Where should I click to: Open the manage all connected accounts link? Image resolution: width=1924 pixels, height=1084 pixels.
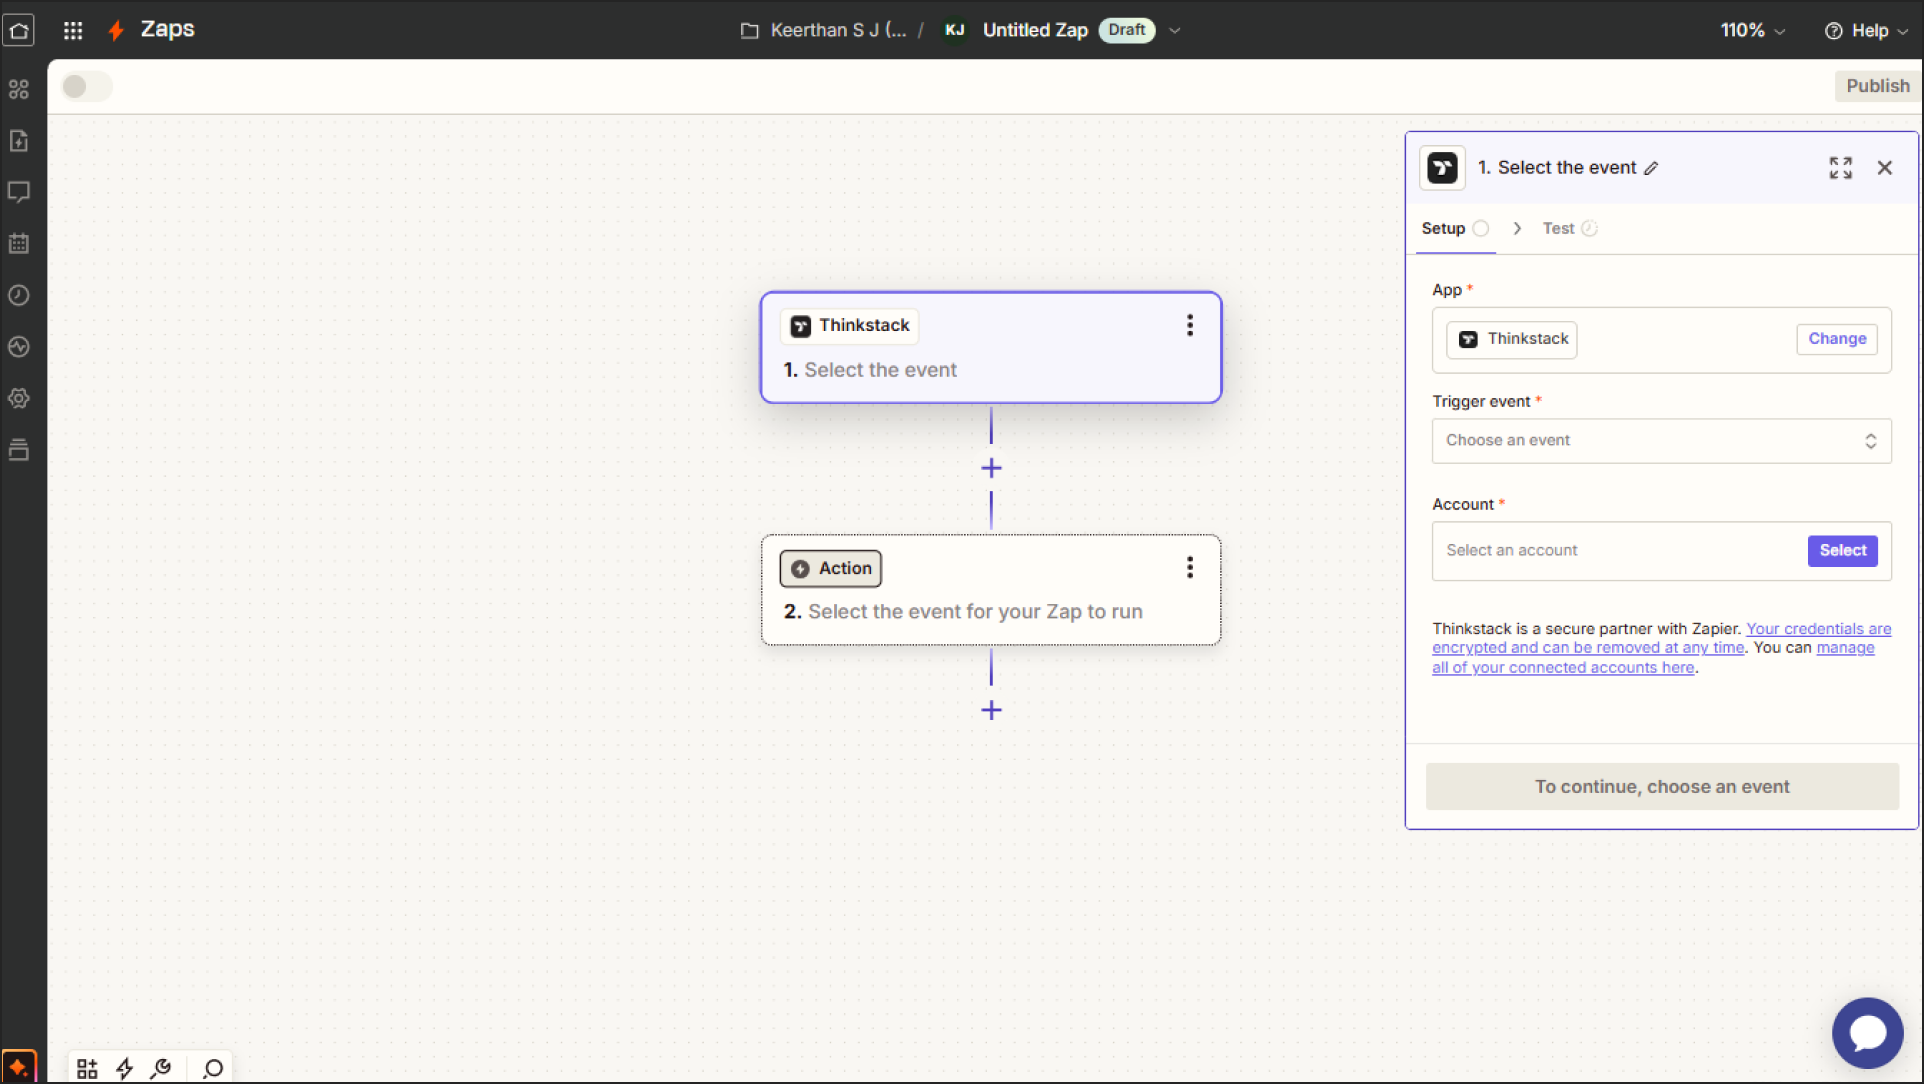tap(1653, 658)
